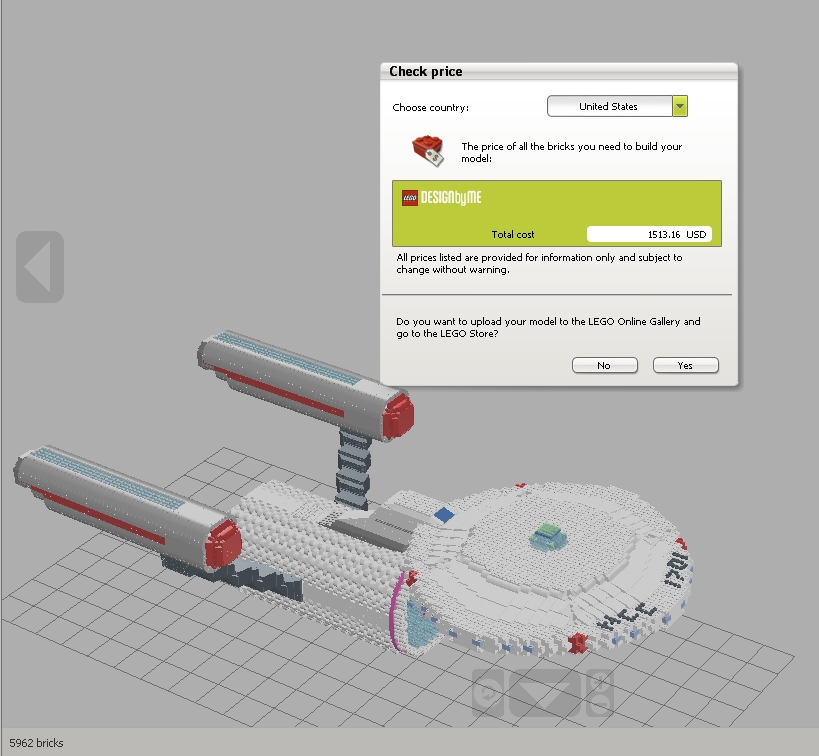Click the zoom out minus icon
The width and height of the screenshot is (819, 756).
tap(600, 705)
